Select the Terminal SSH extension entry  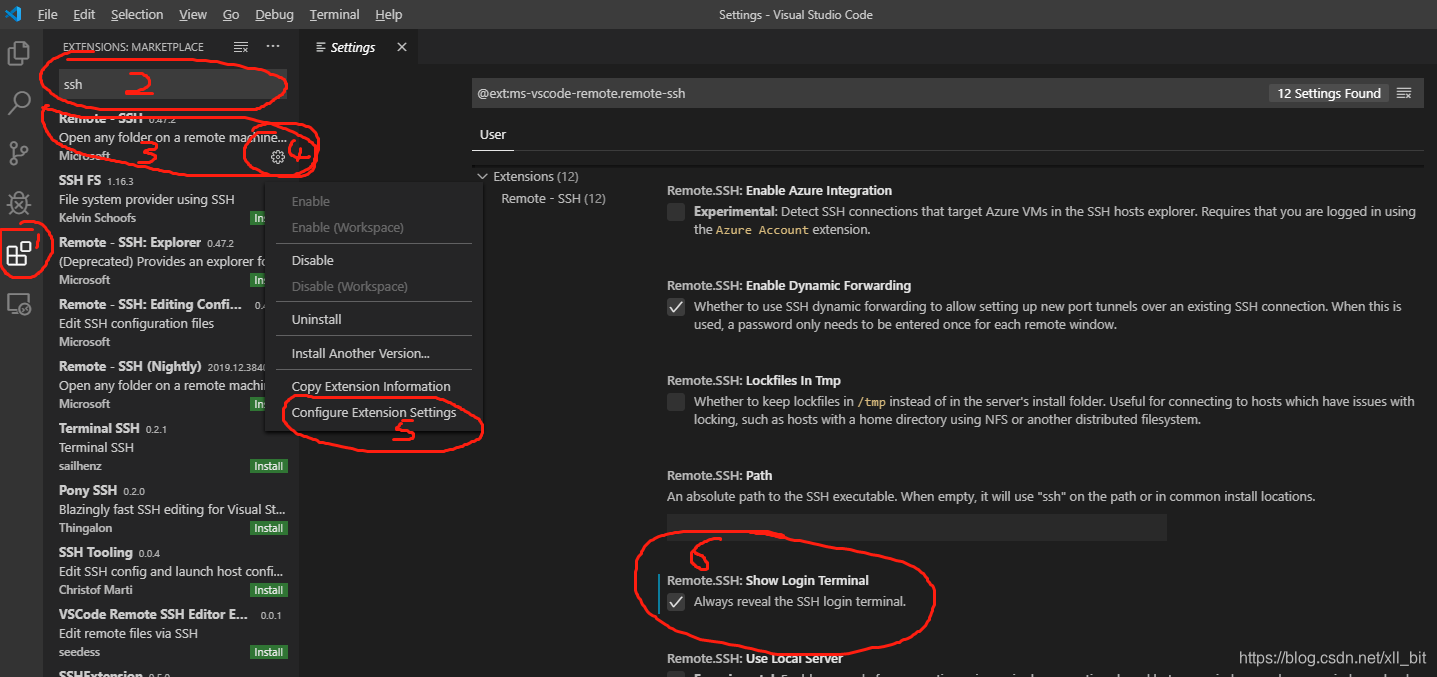(172, 447)
